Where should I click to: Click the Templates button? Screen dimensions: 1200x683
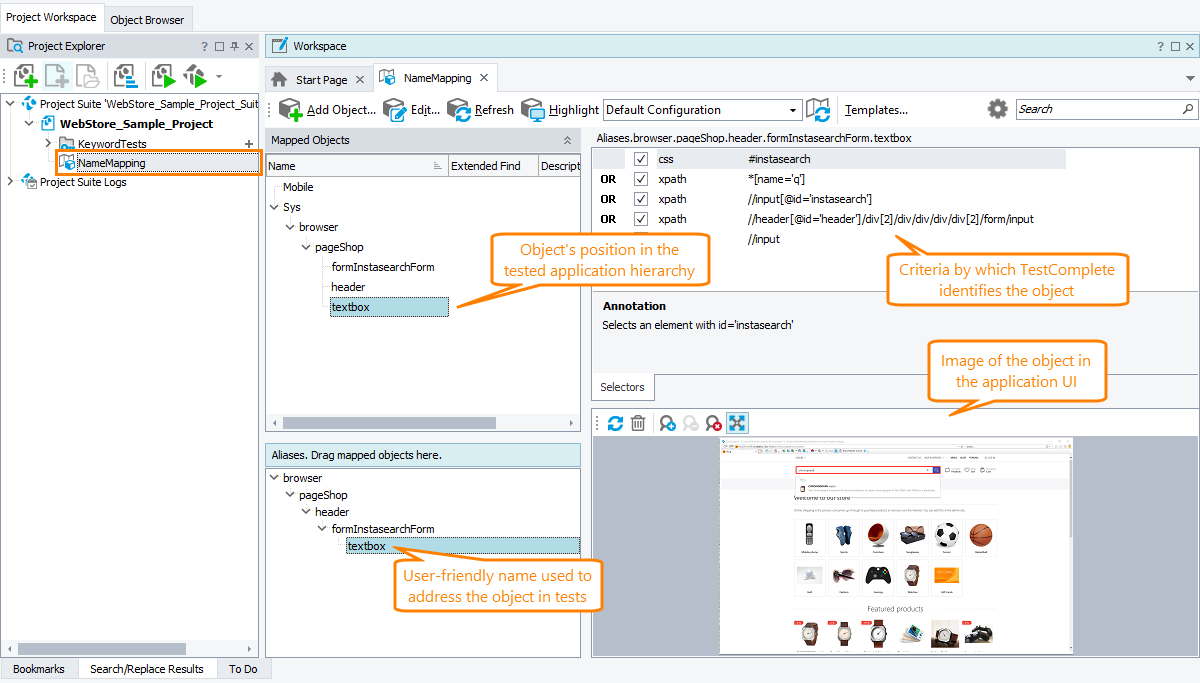tap(877, 109)
